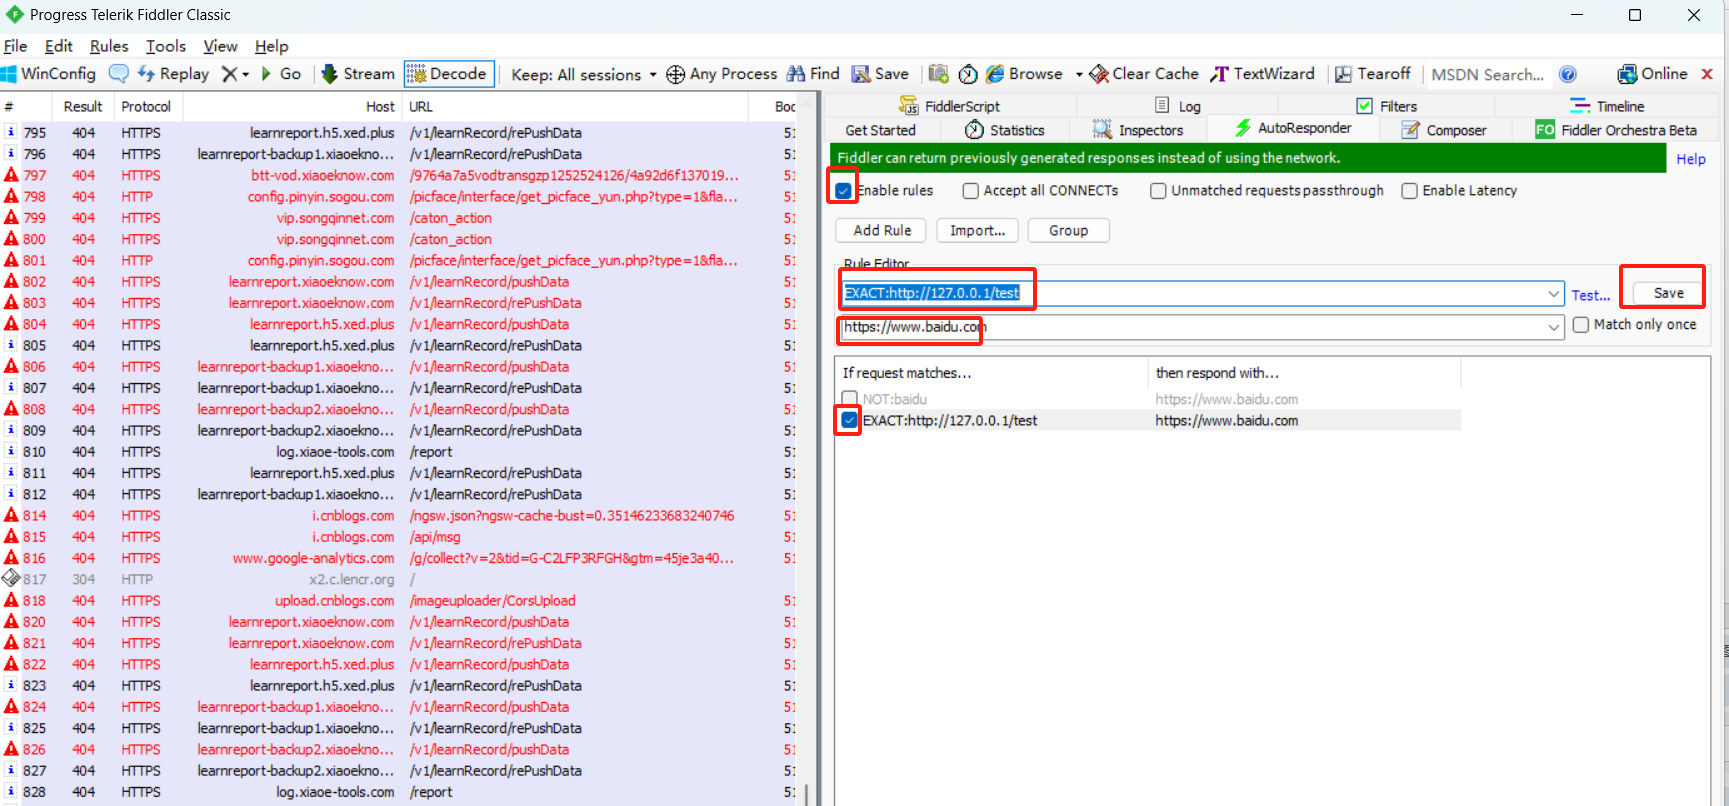1729x806 pixels.
Task: Click the green Go play icon
Action: (x=266, y=74)
